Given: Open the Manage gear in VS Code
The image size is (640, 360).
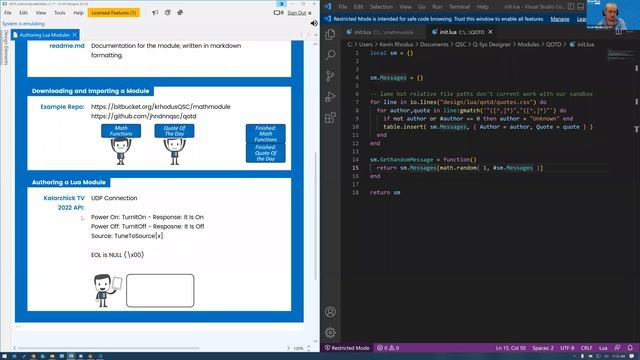Looking at the screenshot, I should [330, 333].
